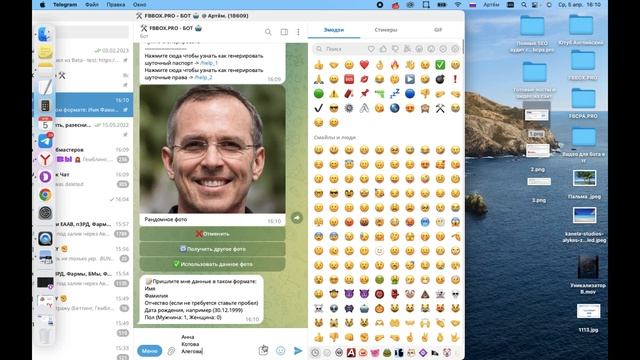The width and height of the screenshot is (640, 360).
Task: Open the Файл menu in menu bar
Action: tap(92, 4)
